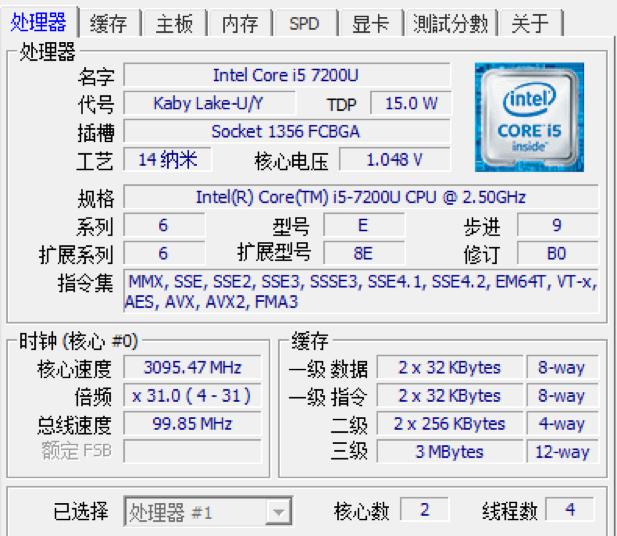This screenshot has width=617, height=536.
Task: Click the 一级 数据 size 2 x 32 KBytes
Action: 450,367
